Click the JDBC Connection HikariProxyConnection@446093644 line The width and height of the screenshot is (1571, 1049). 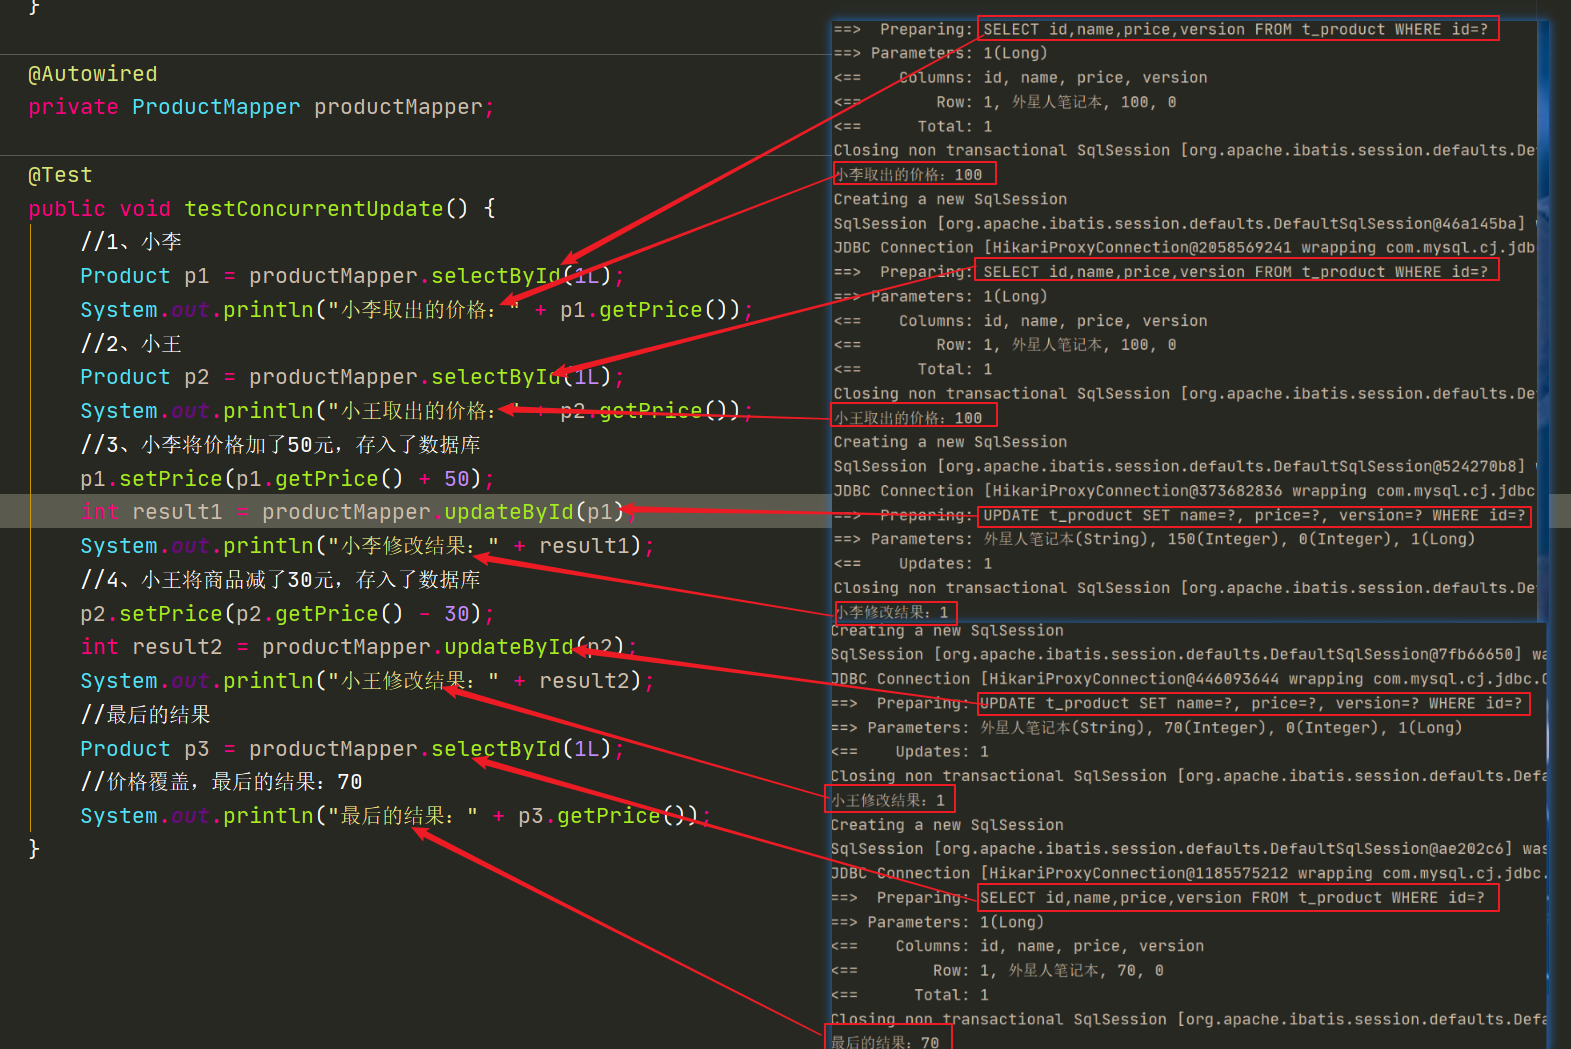point(1188,679)
